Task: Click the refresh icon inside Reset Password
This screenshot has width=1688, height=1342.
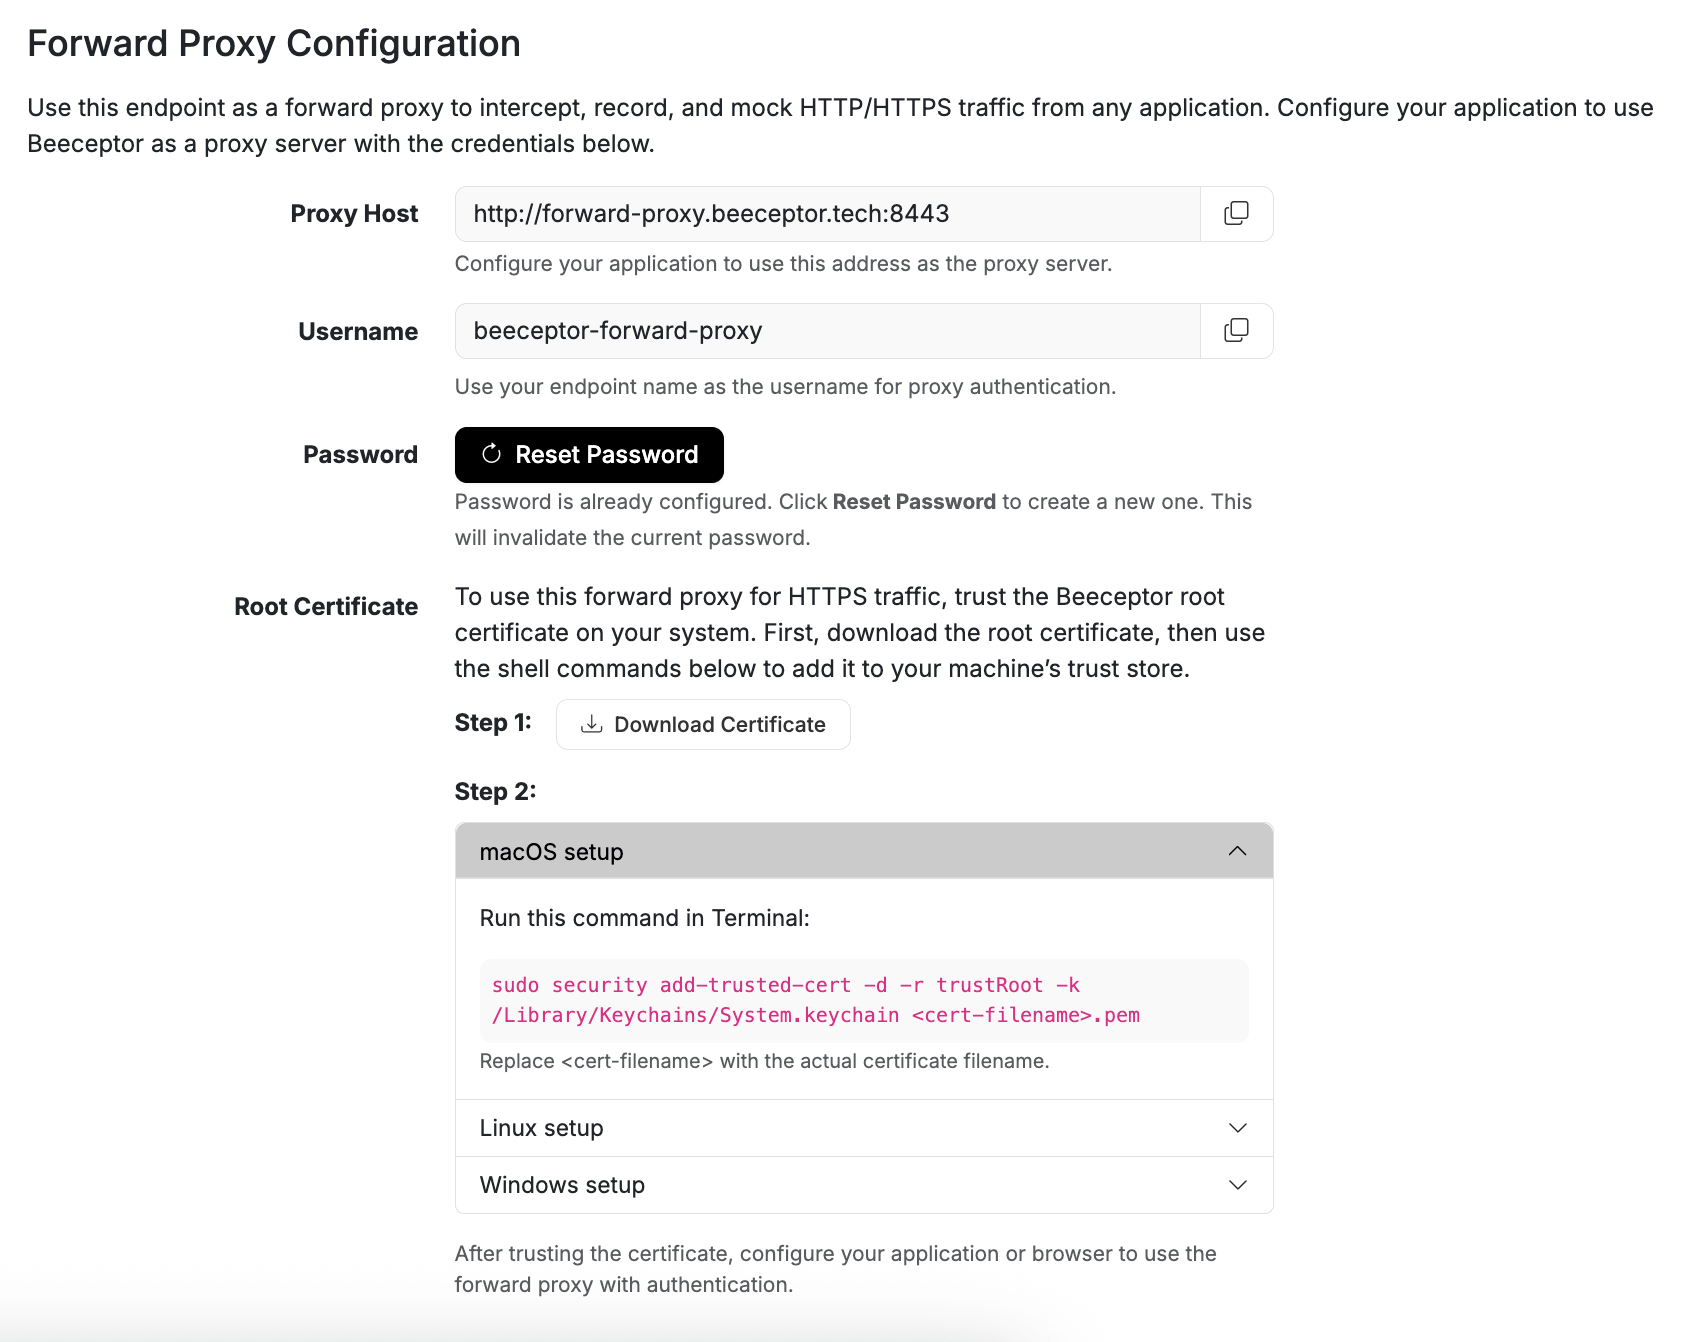Action: click(x=491, y=454)
